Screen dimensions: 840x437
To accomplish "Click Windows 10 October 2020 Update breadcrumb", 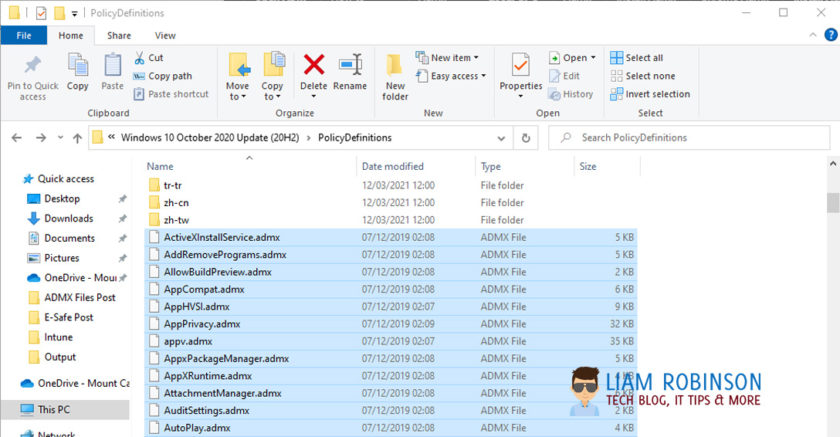I will [210, 138].
